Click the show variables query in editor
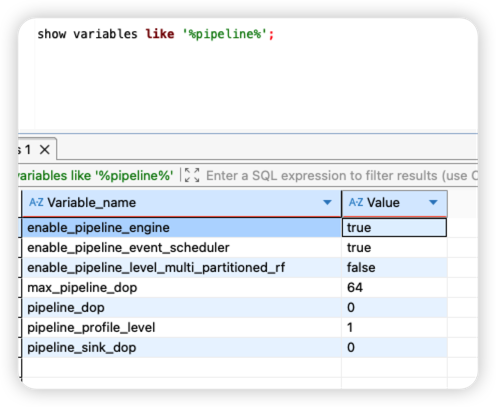This screenshot has height=407, width=496. (x=155, y=34)
